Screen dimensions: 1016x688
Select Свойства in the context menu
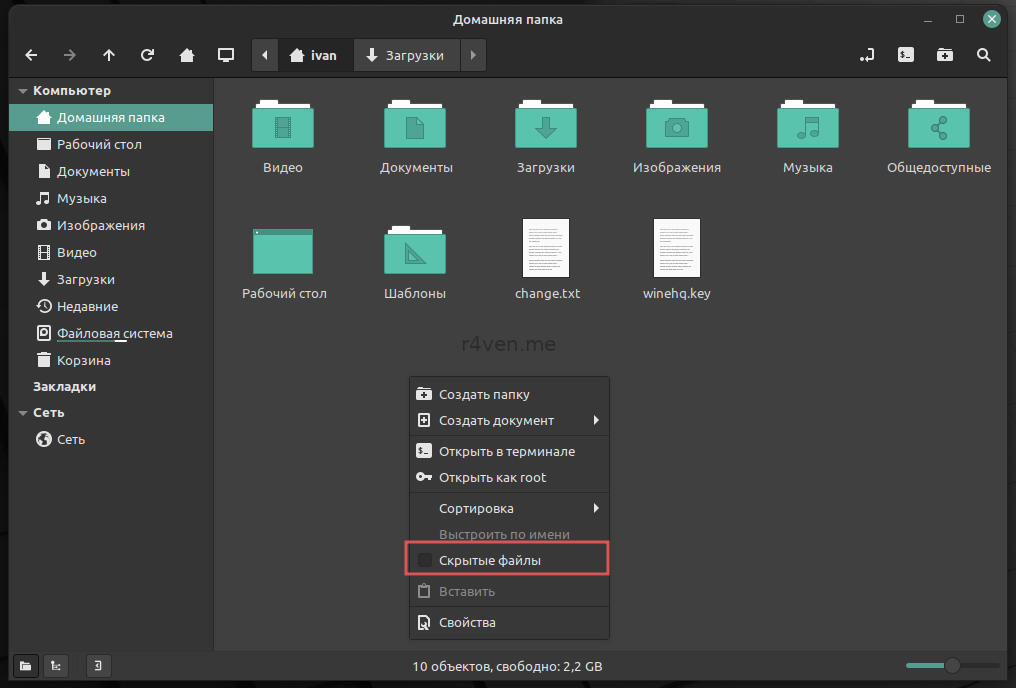coord(467,623)
